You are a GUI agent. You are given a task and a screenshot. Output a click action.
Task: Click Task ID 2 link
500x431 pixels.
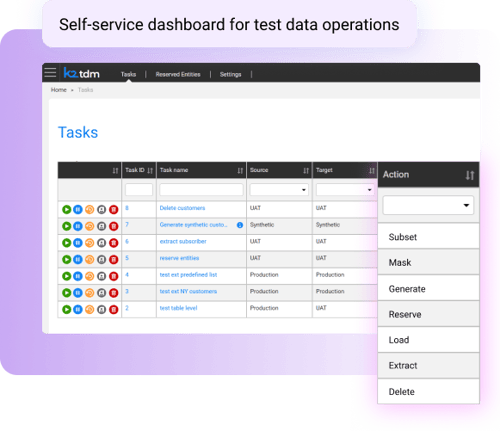127,308
